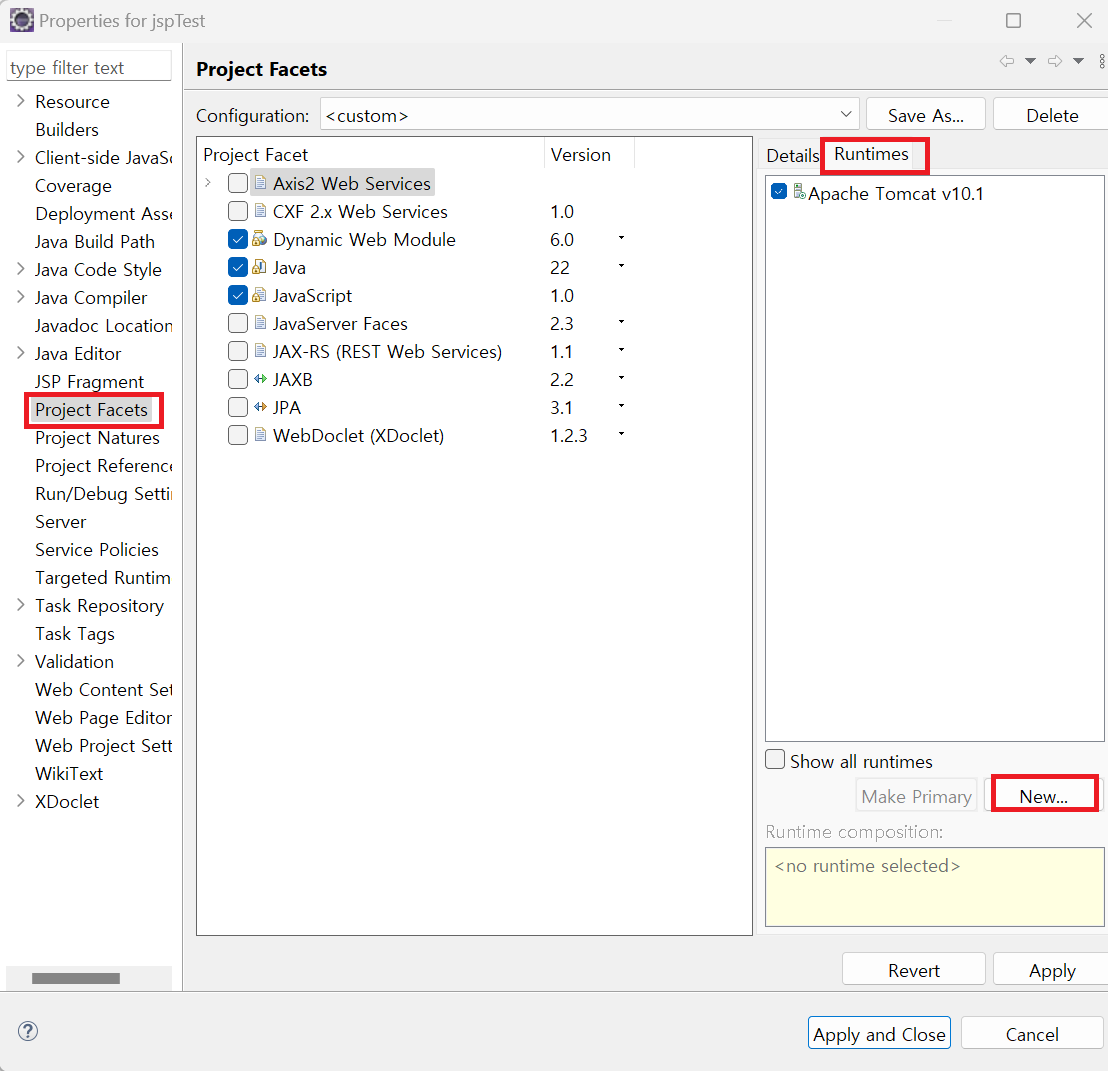Viewport: 1108px width, 1071px height.
Task: Open WebDoclet version dropdown arrow
Action: 621,434
